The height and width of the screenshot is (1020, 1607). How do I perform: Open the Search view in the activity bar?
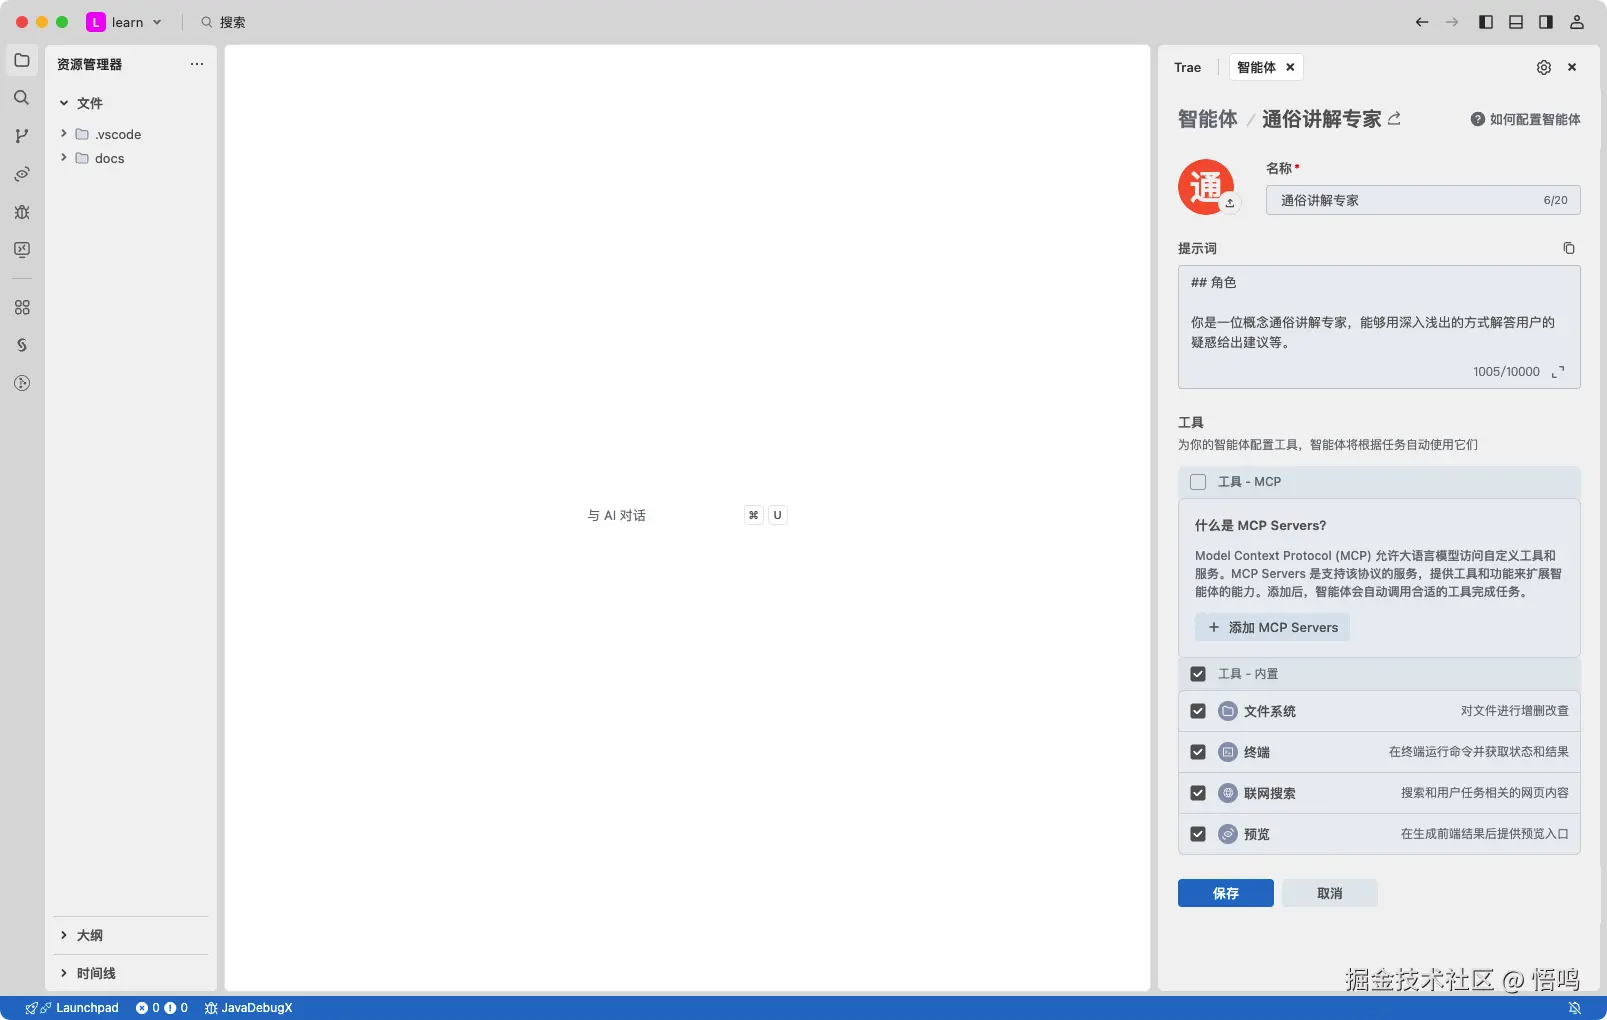point(21,97)
